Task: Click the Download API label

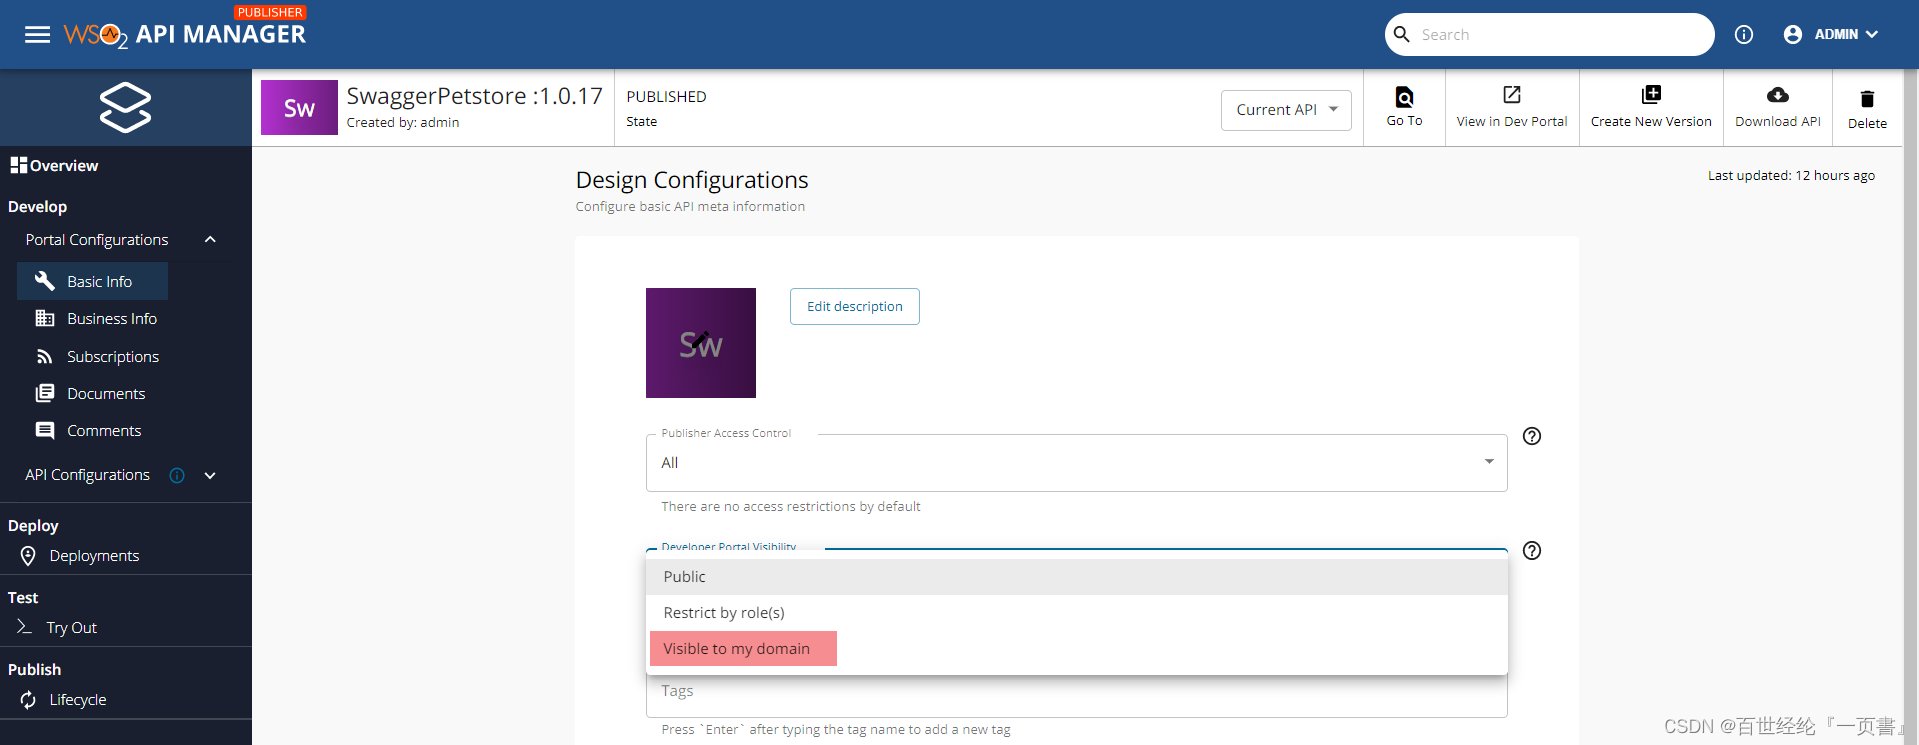Action: [1778, 121]
